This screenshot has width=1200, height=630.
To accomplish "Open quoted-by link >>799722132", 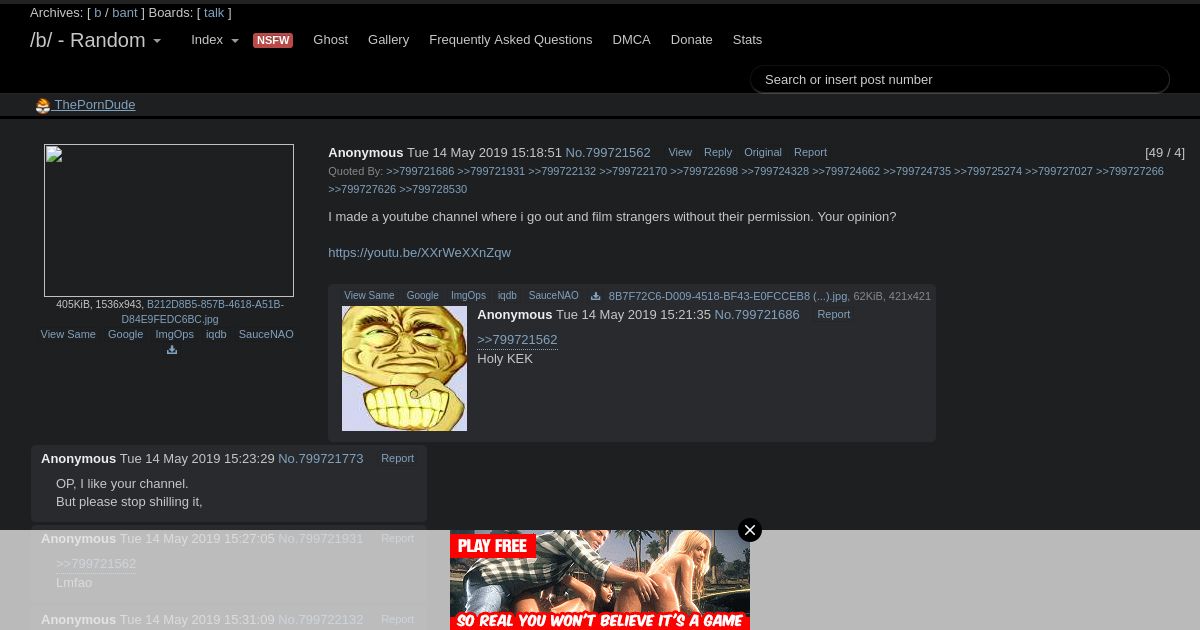I will click(x=562, y=171).
